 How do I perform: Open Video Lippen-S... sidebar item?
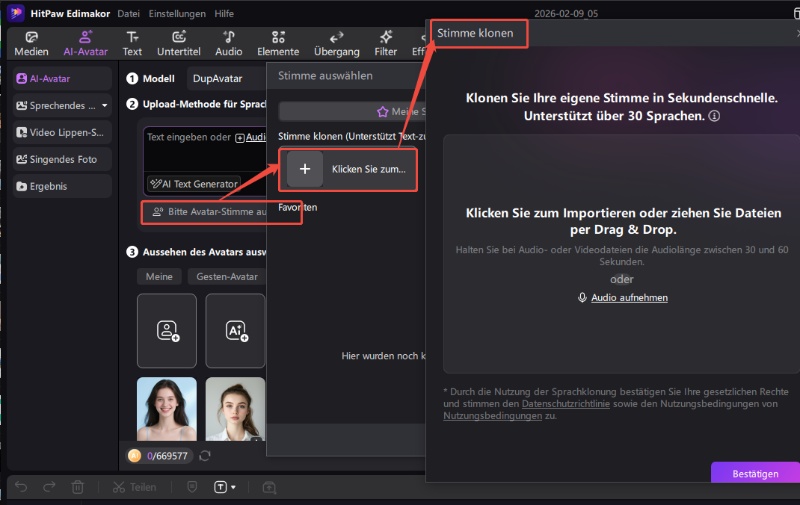coord(62,133)
